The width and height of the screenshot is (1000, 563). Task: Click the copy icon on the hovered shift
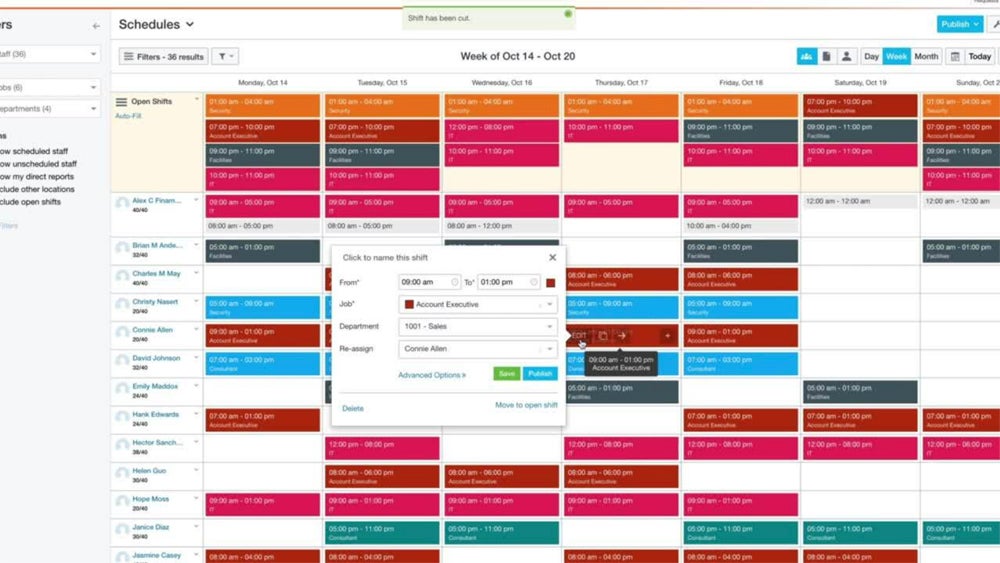(x=603, y=335)
